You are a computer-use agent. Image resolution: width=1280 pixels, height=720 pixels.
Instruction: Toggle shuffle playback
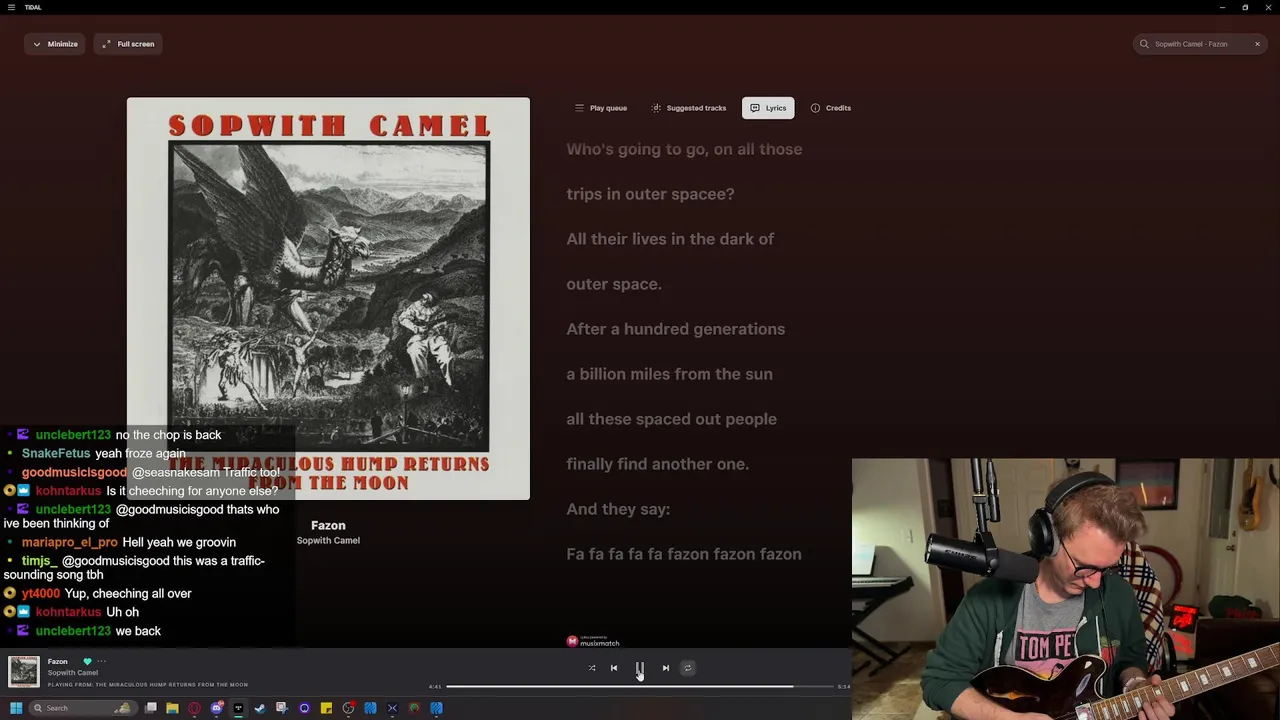point(592,668)
